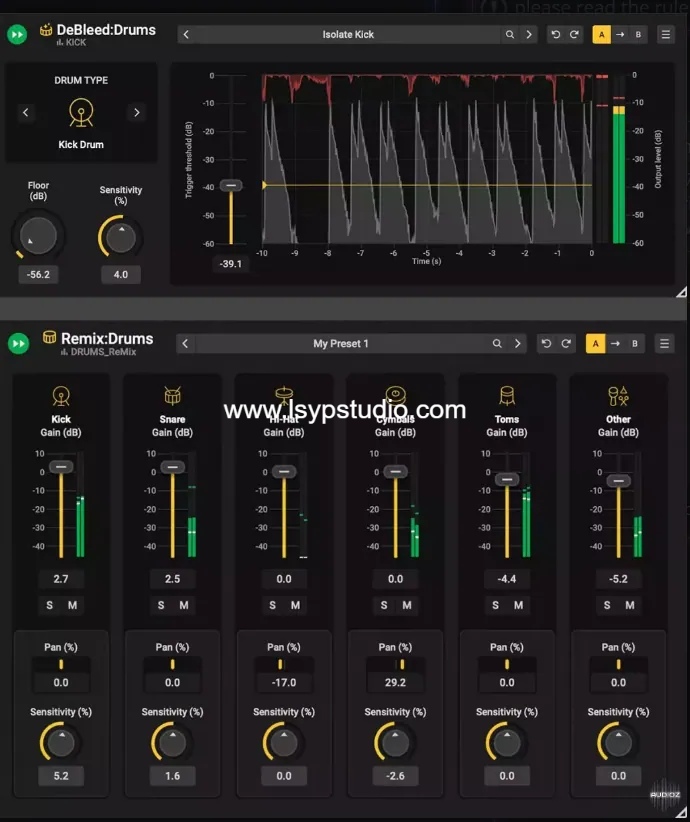Click the Toms channel icon

(x=507, y=396)
